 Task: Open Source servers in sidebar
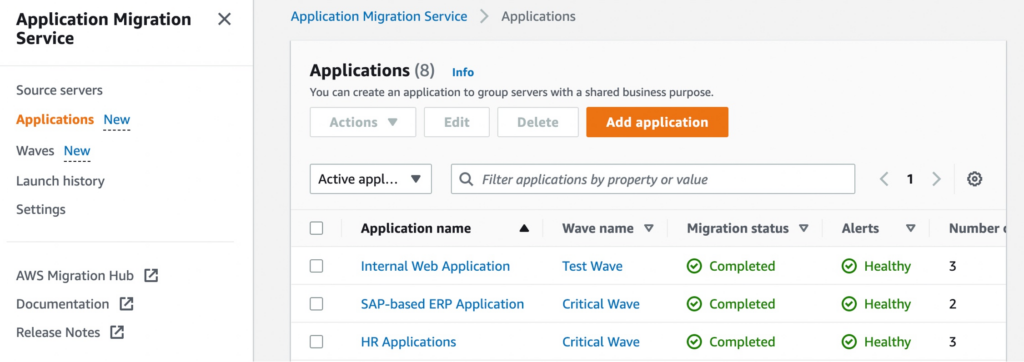click(59, 90)
